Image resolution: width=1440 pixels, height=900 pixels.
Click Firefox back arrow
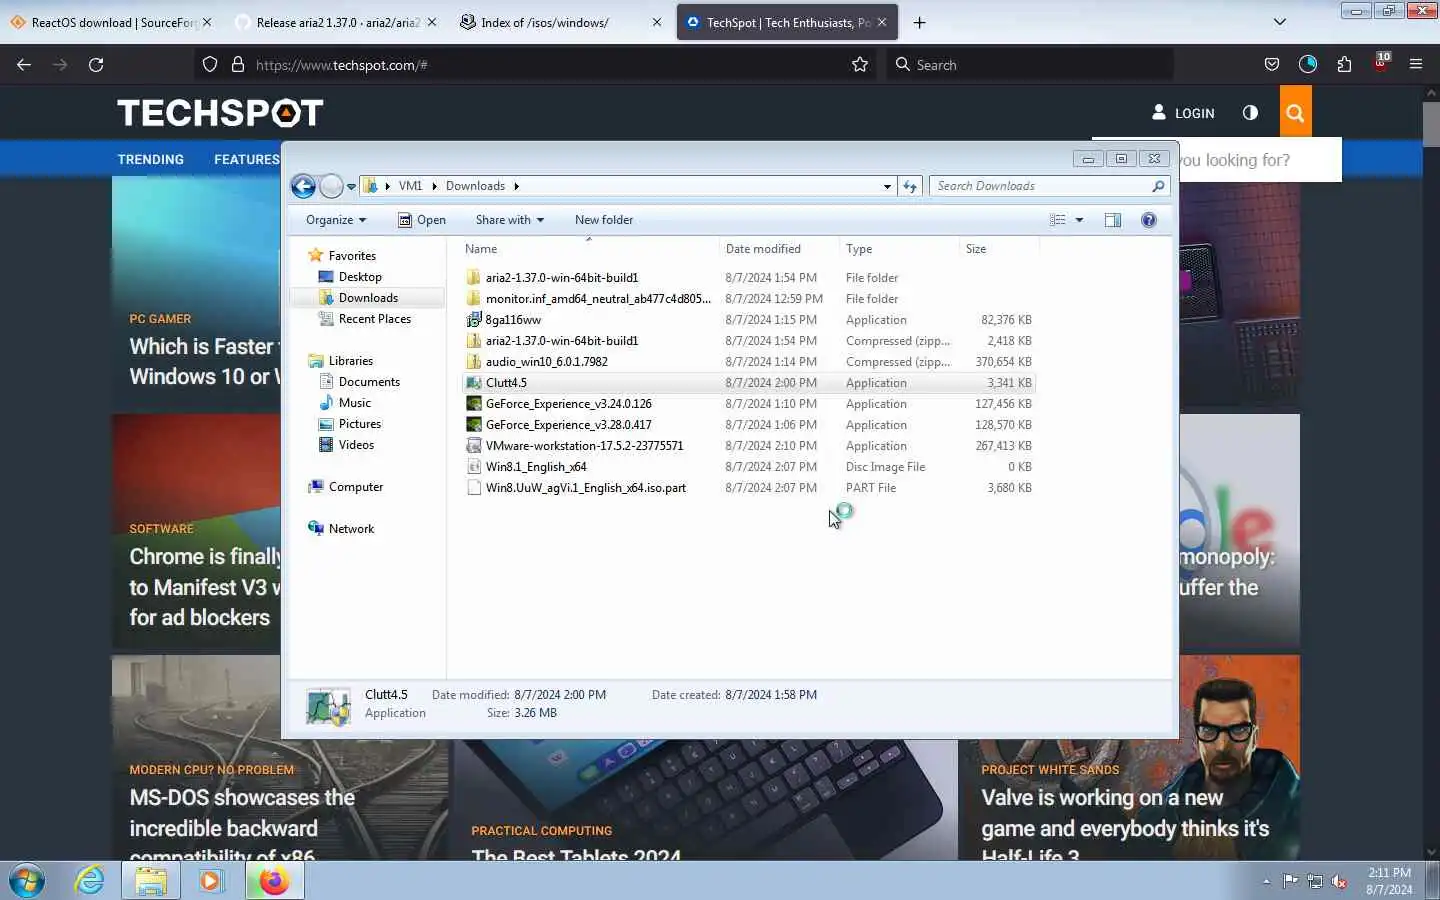(x=24, y=65)
